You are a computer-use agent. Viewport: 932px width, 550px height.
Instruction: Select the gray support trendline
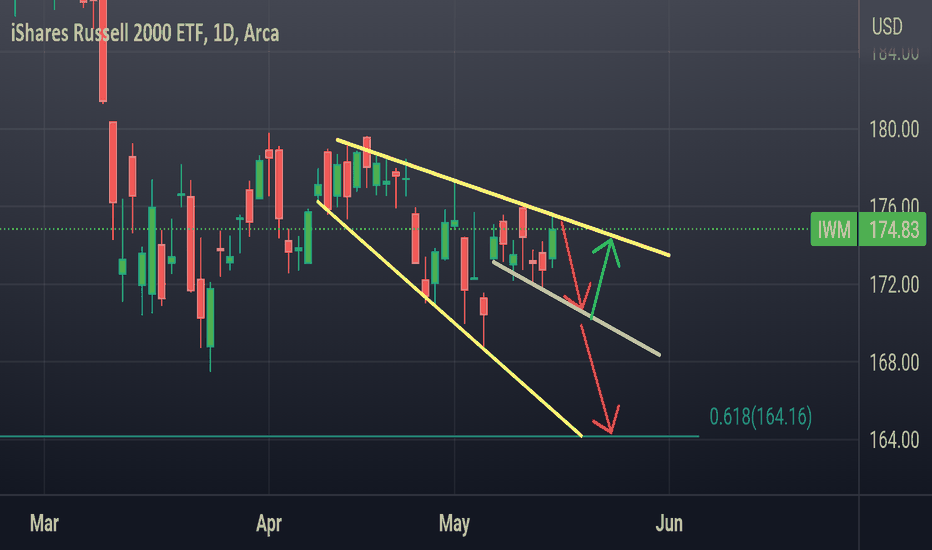pos(577,309)
